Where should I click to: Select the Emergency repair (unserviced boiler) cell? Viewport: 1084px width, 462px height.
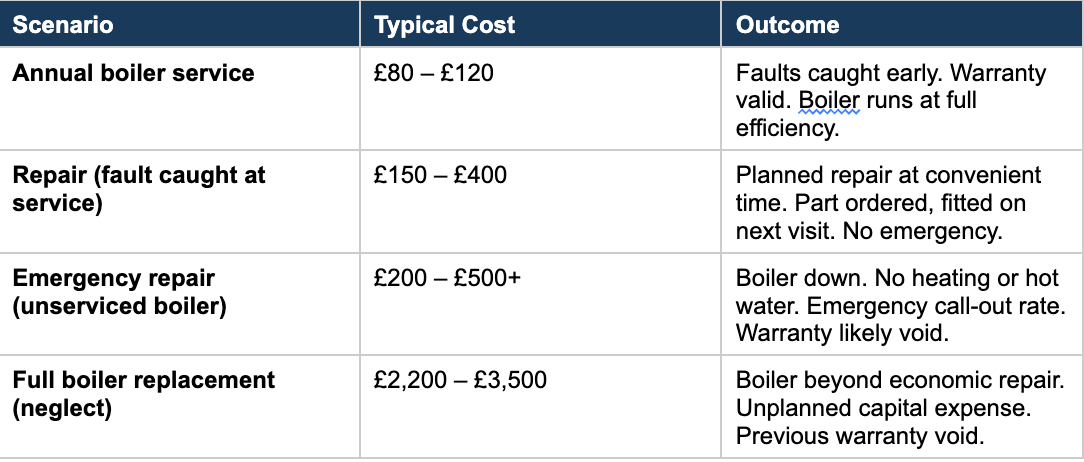tap(120, 292)
